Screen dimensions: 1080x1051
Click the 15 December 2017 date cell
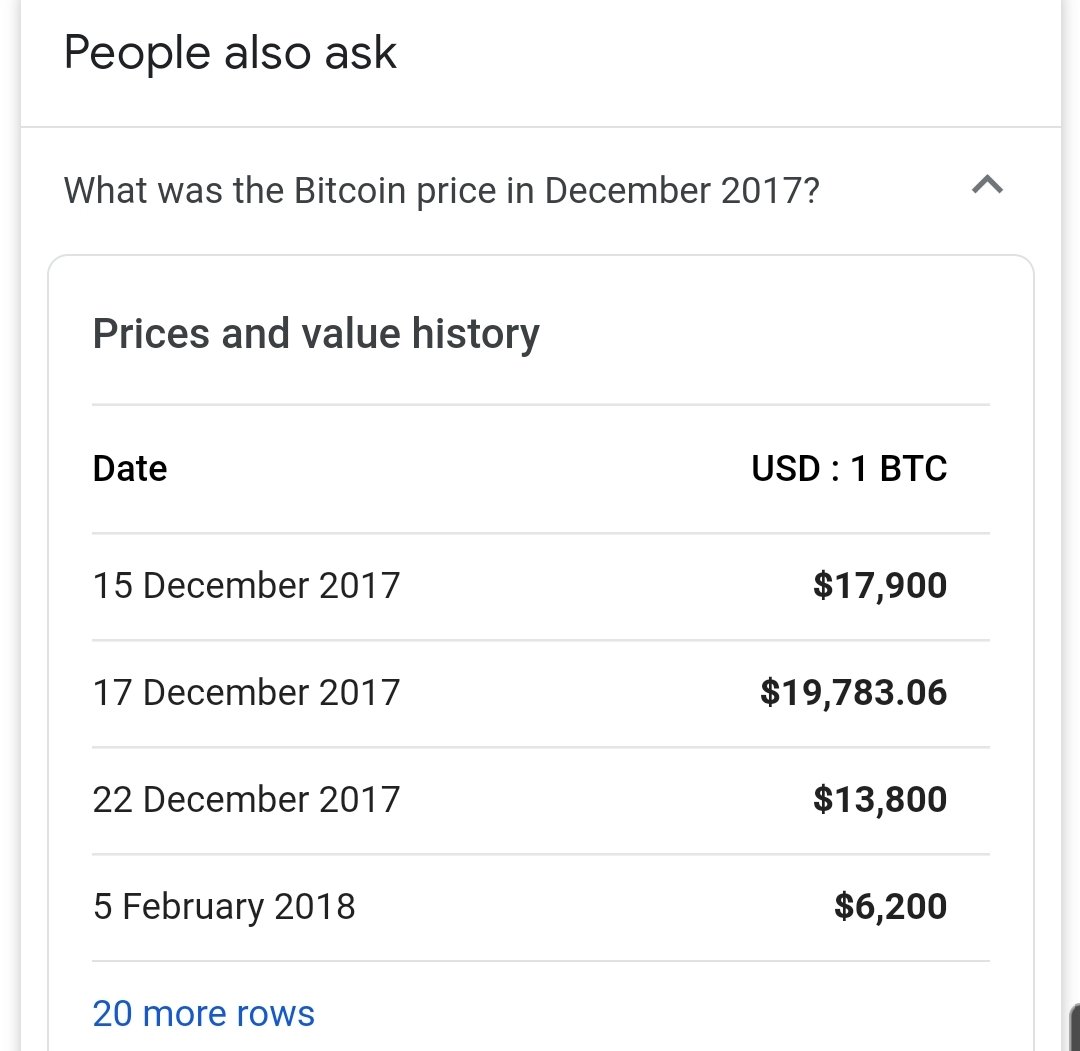pyautogui.click(x=246, y=585)
